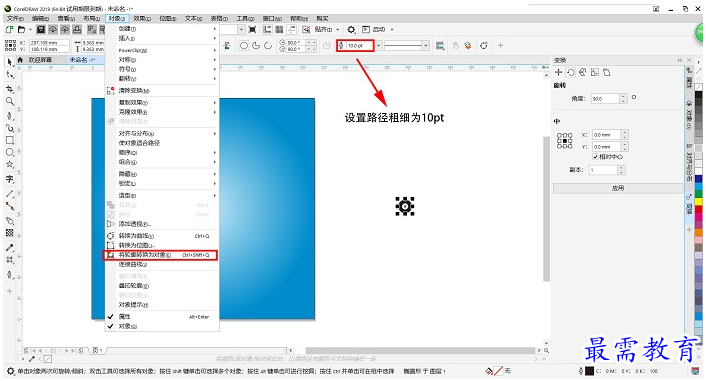Select the Rectangle tool
The image size is (706, 381).
pos(9,140)
